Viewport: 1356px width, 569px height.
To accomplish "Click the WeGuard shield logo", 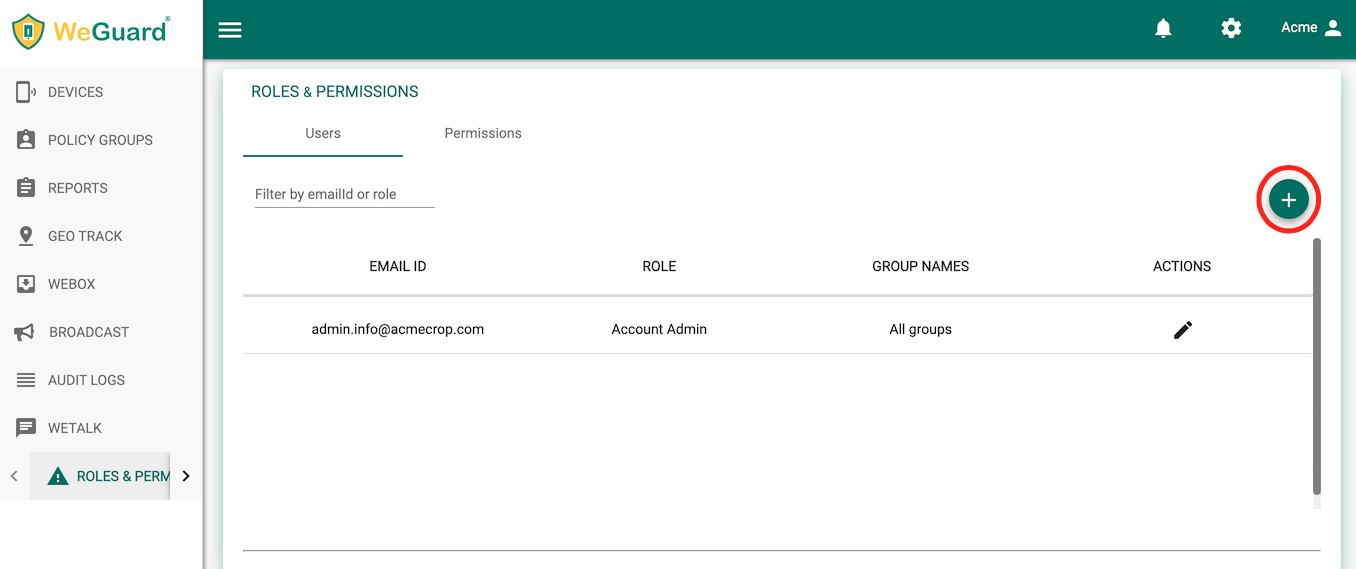I will 28,32.
